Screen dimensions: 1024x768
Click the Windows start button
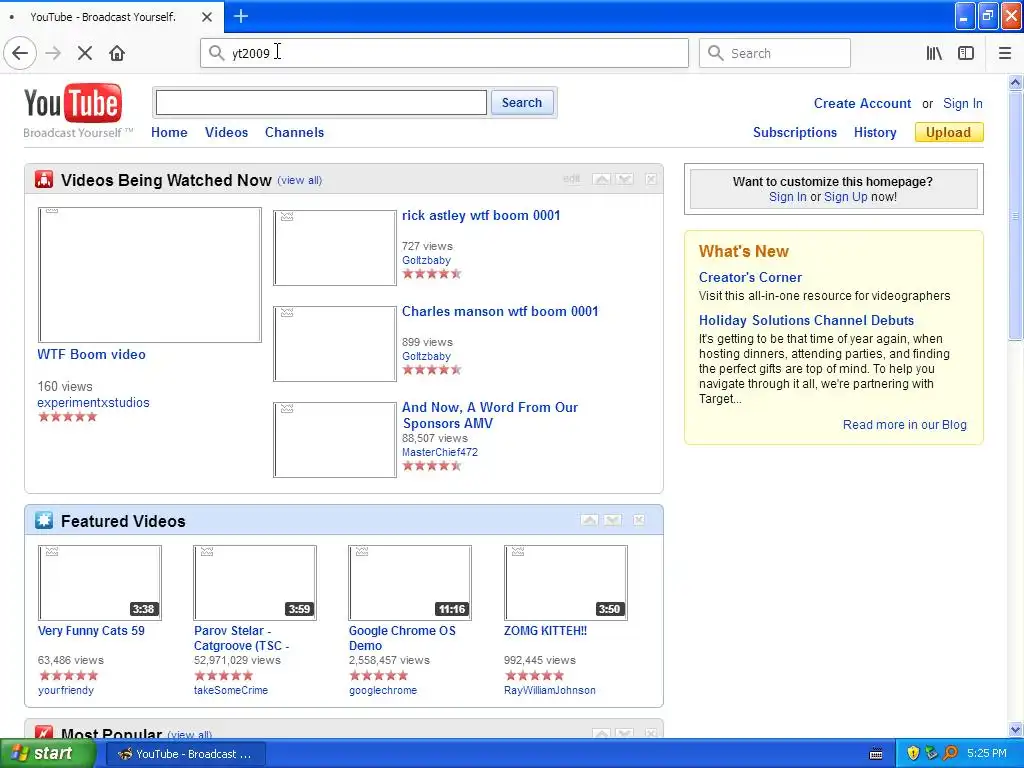(x=47, y=754)
